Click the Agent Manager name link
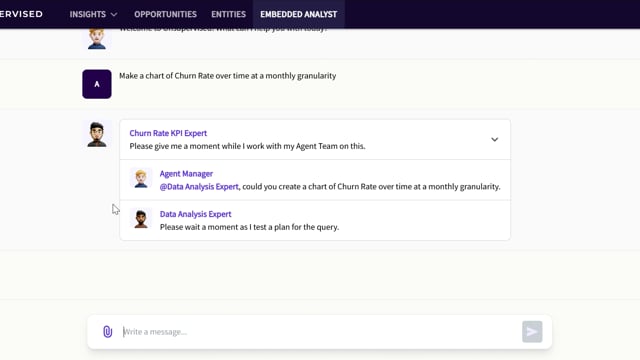The width and height of the screenshot is (640, 360). [x=186, y=173]
